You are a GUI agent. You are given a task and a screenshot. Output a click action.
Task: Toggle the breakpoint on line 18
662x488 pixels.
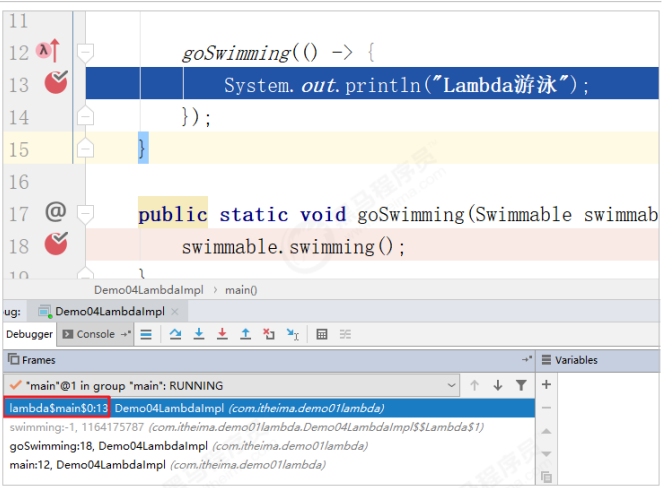click(x=56, y=244)
